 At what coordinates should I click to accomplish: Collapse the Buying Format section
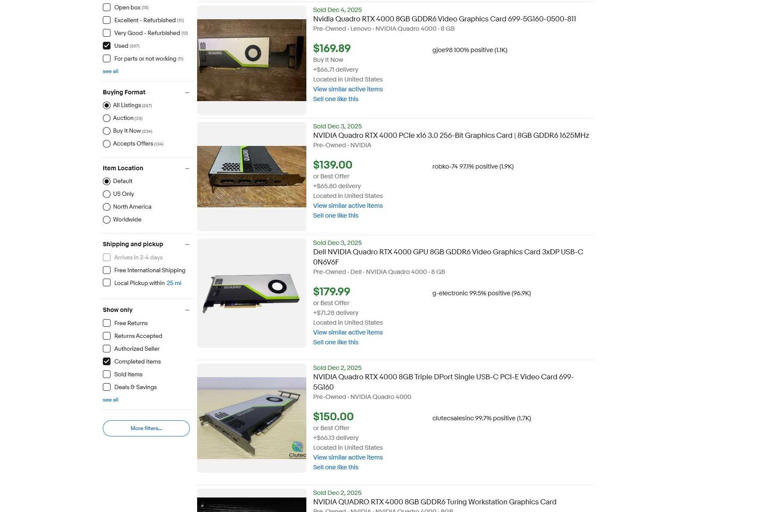[187, 93]
